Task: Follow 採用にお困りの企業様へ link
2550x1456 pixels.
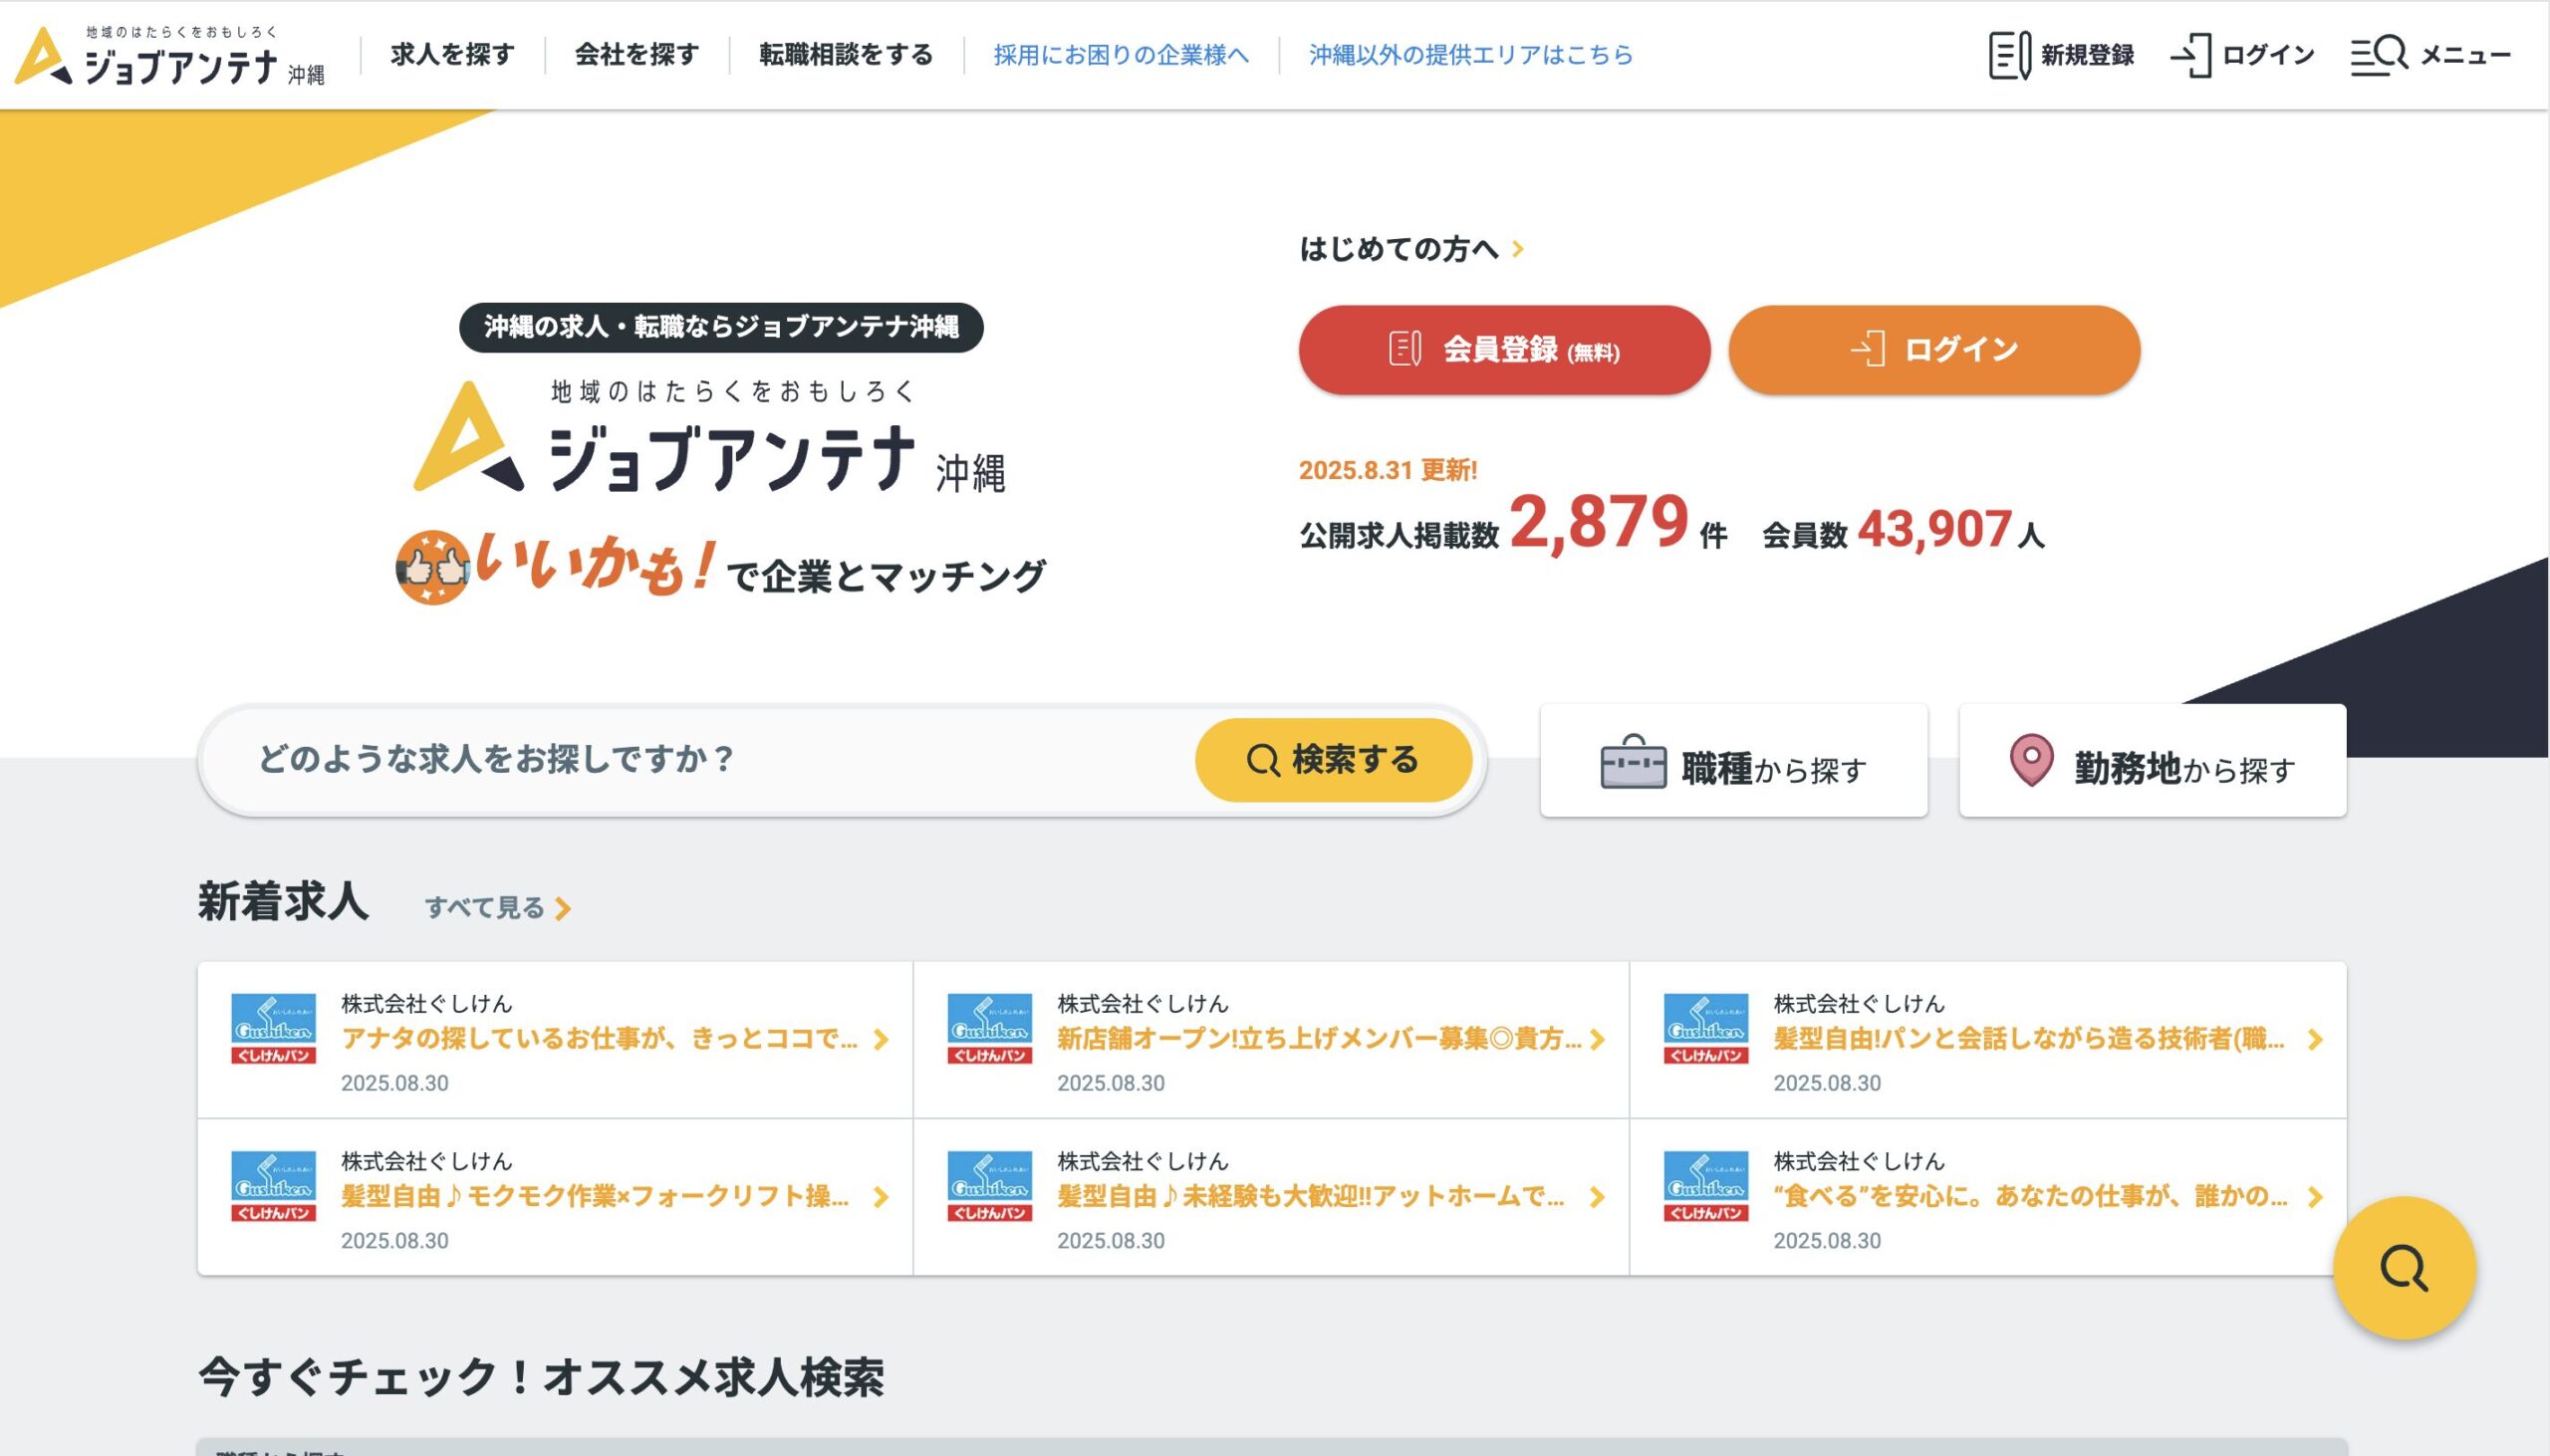Action: [x=1121, y=55]
